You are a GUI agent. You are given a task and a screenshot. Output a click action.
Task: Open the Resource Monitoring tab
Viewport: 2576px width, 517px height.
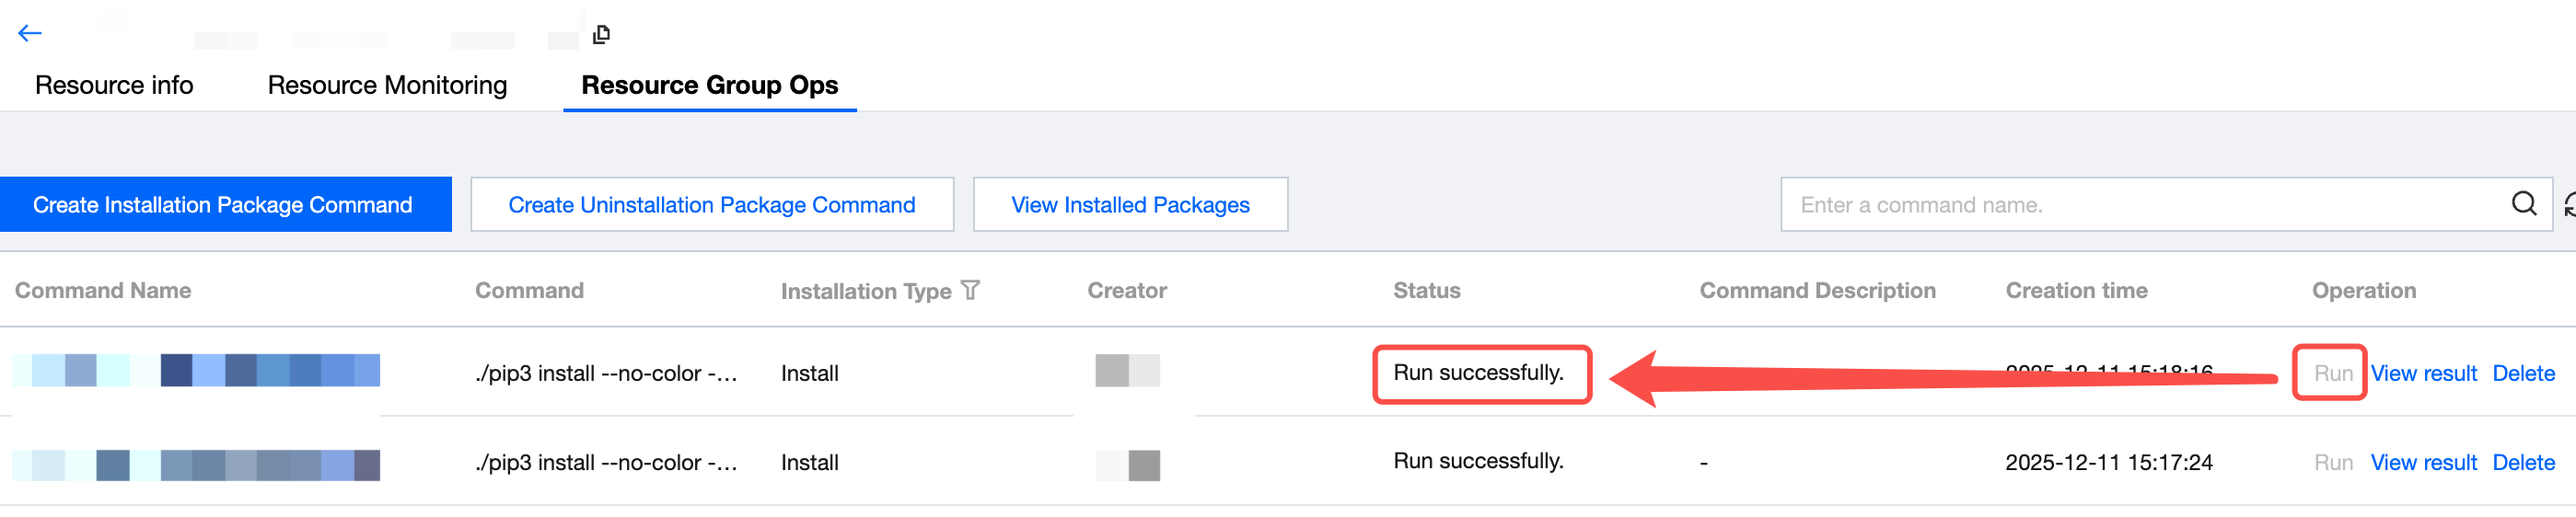point(387,85)
